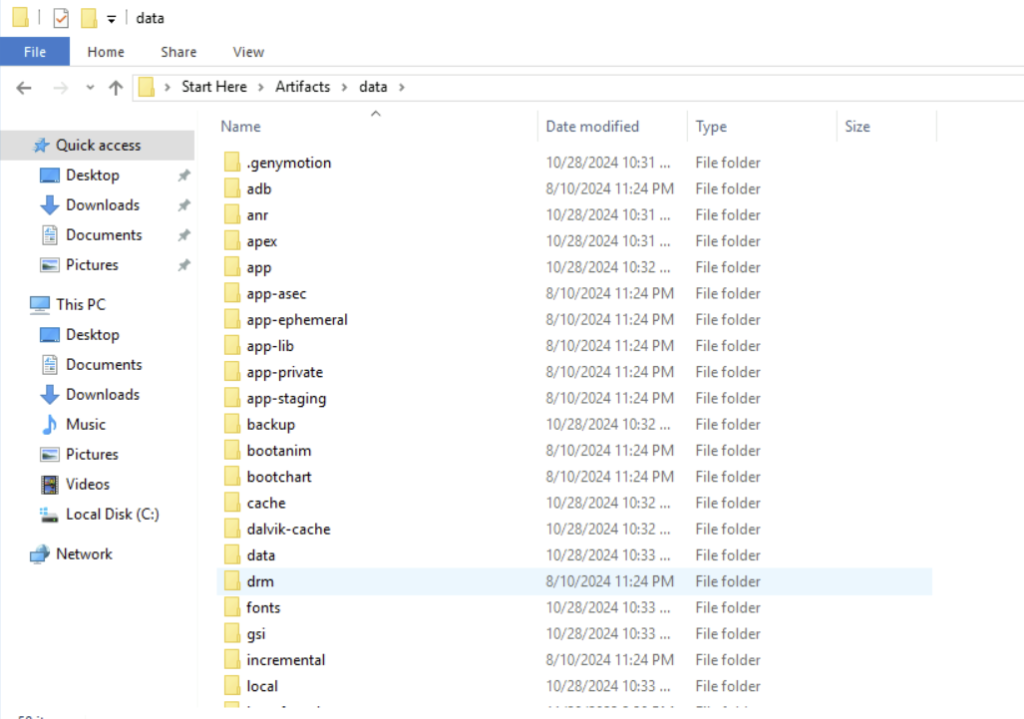Sort by the Name column header

(241, 127)
